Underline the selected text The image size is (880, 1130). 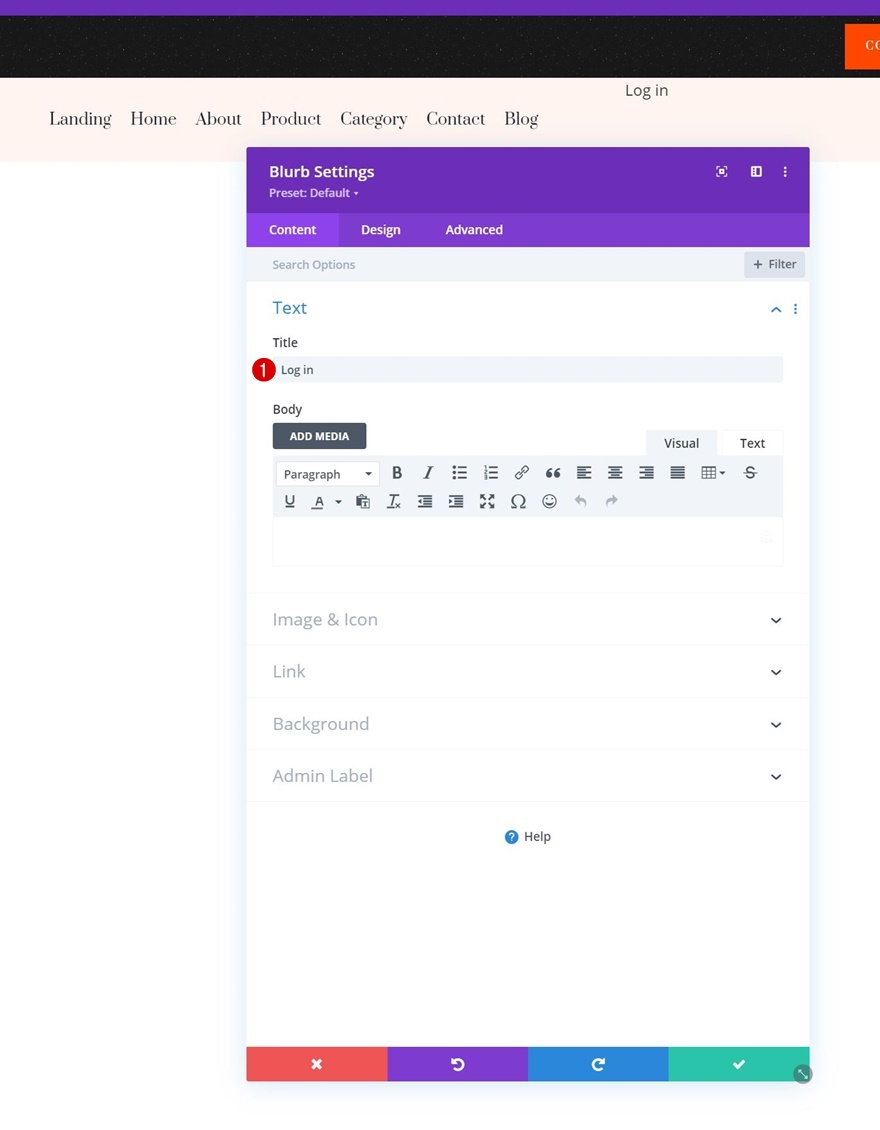[x=290, y=502]
